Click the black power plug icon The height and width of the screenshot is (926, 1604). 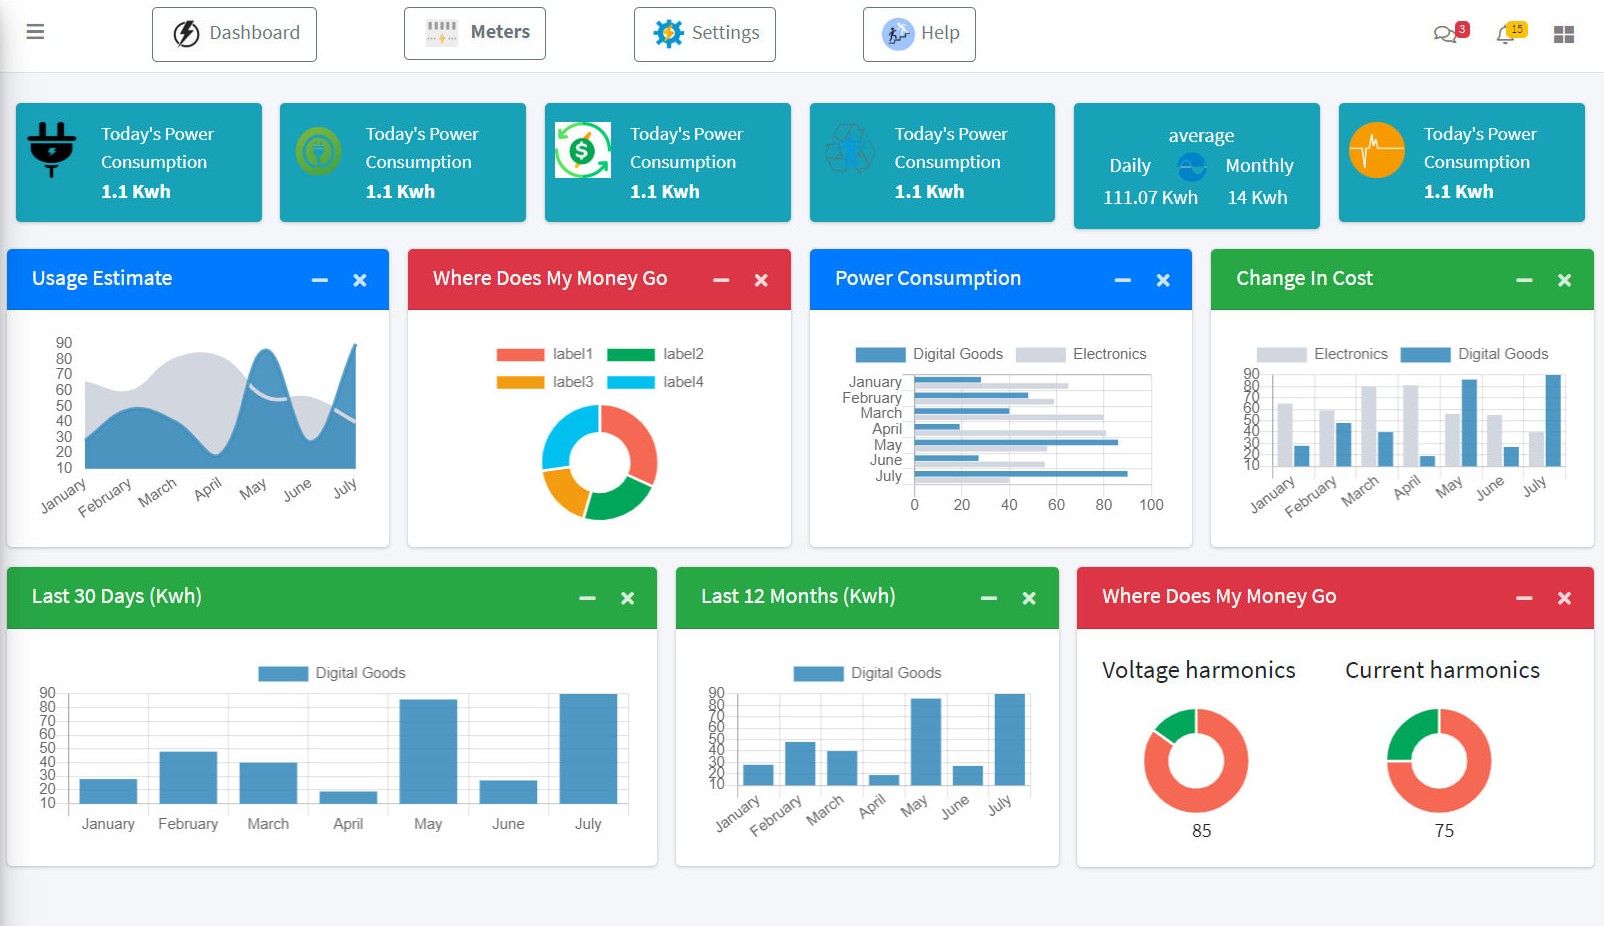point(52,150)
